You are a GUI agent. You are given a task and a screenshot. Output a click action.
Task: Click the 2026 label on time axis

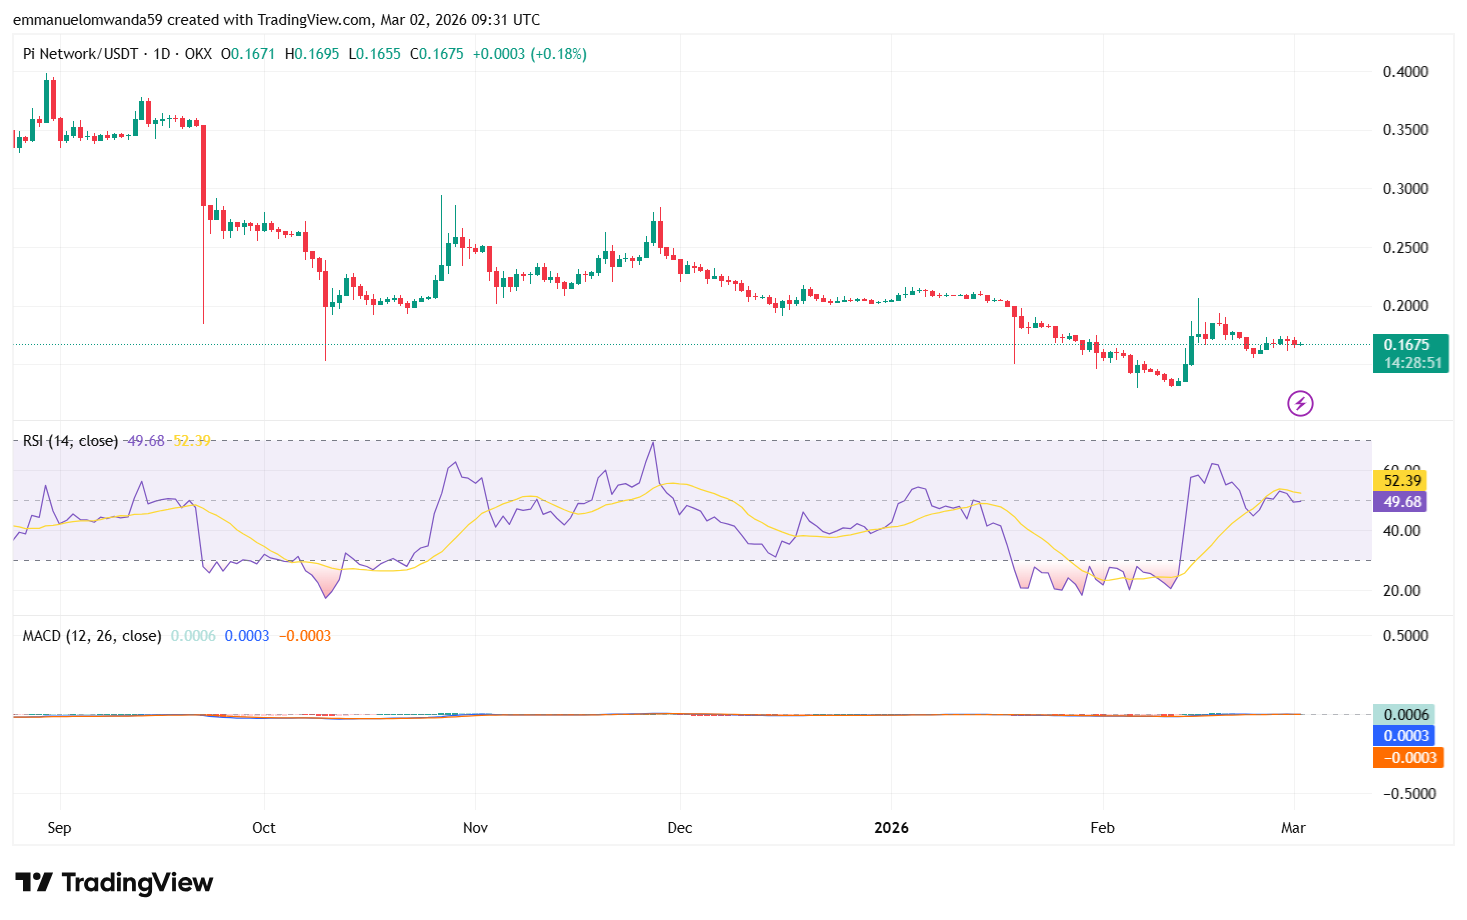pyautogui.click(x=890, y=828)
